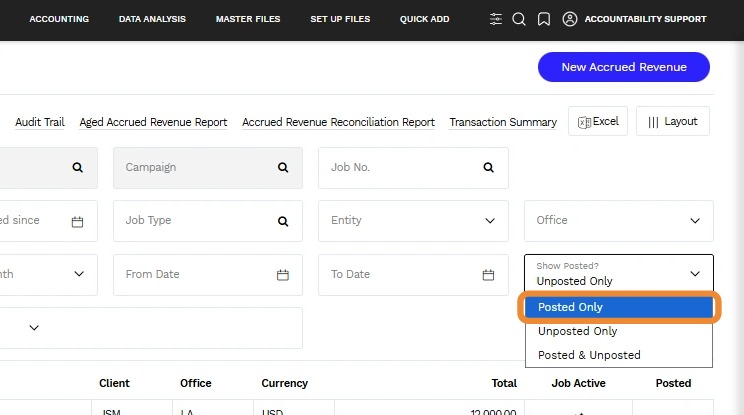Click the Campaign field search icon
The image size is (744, 415).
pos(283,168)
